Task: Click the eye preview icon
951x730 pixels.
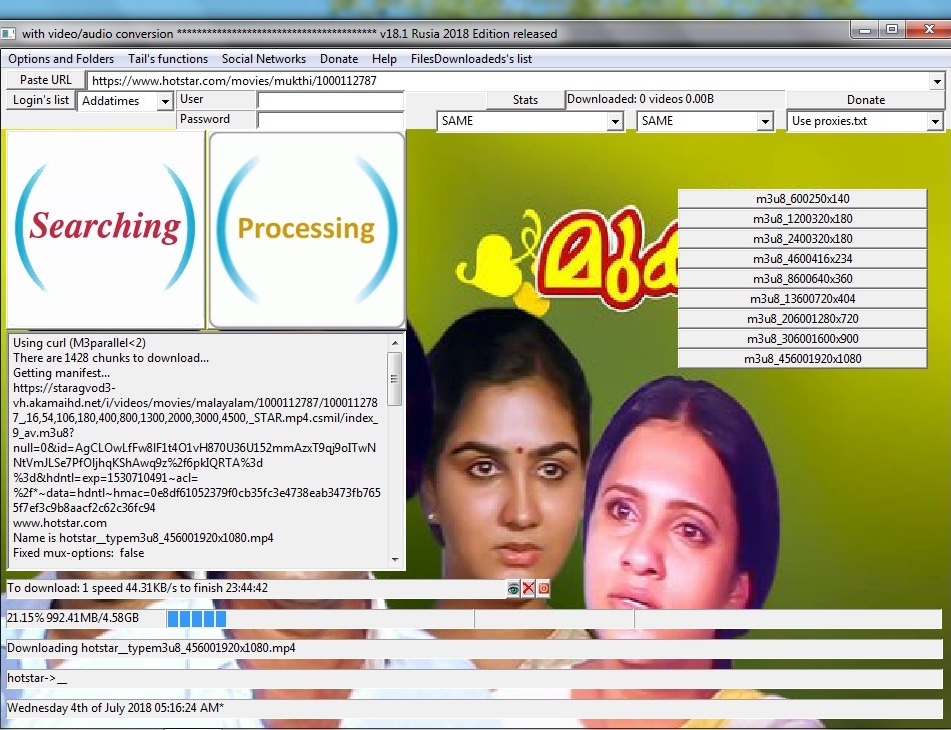Action: (513, 588)
